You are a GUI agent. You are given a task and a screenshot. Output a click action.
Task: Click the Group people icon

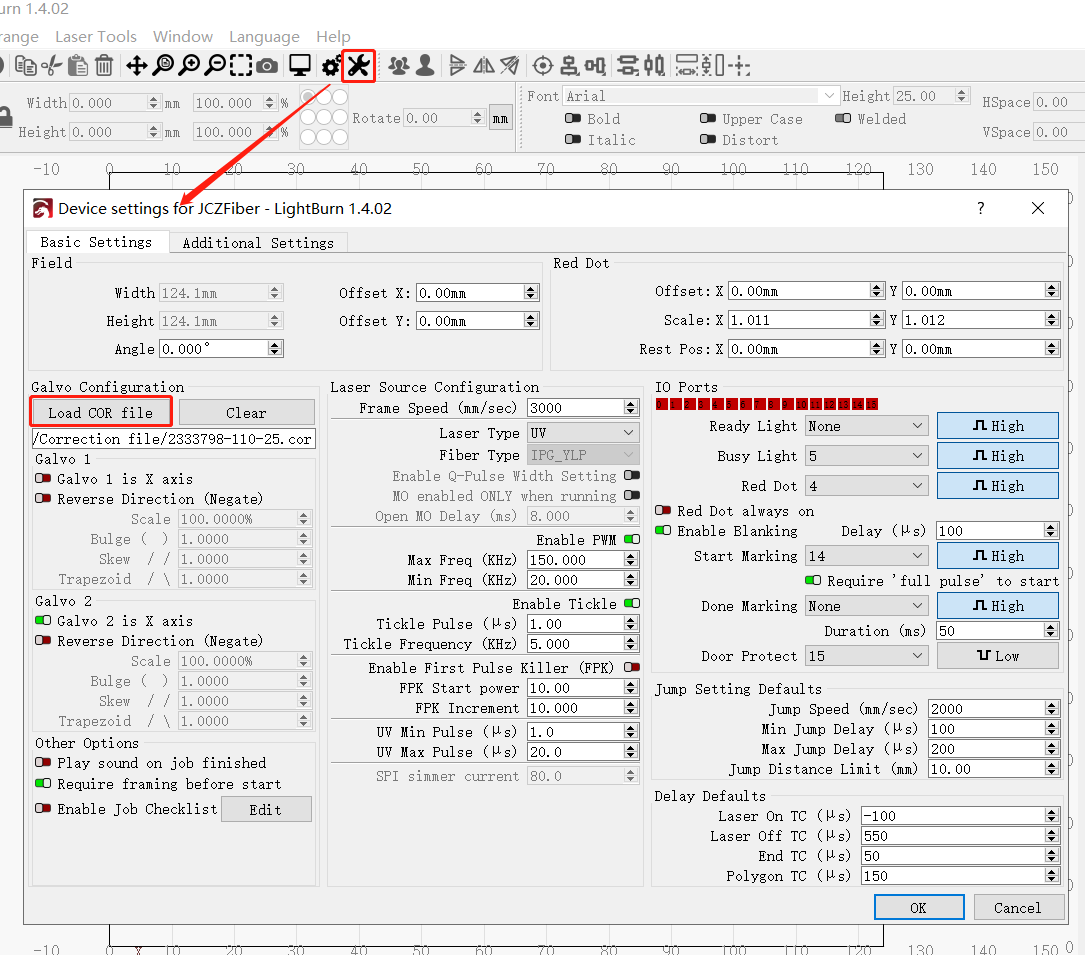pos(399,66)
